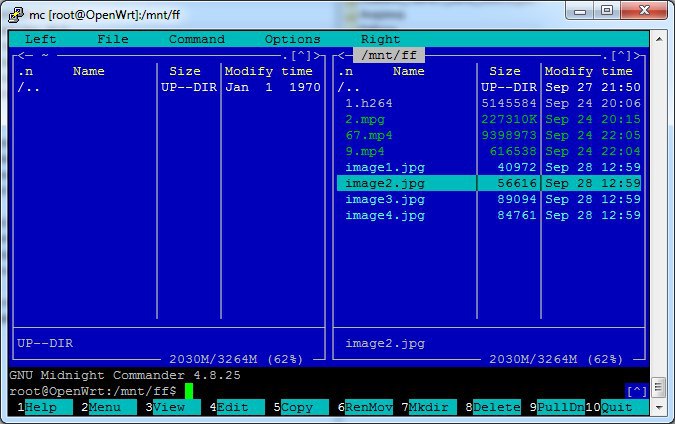675x424 pixels.
Task: Click mini-status UP--DIR in left panel
Action: [45, 343]
